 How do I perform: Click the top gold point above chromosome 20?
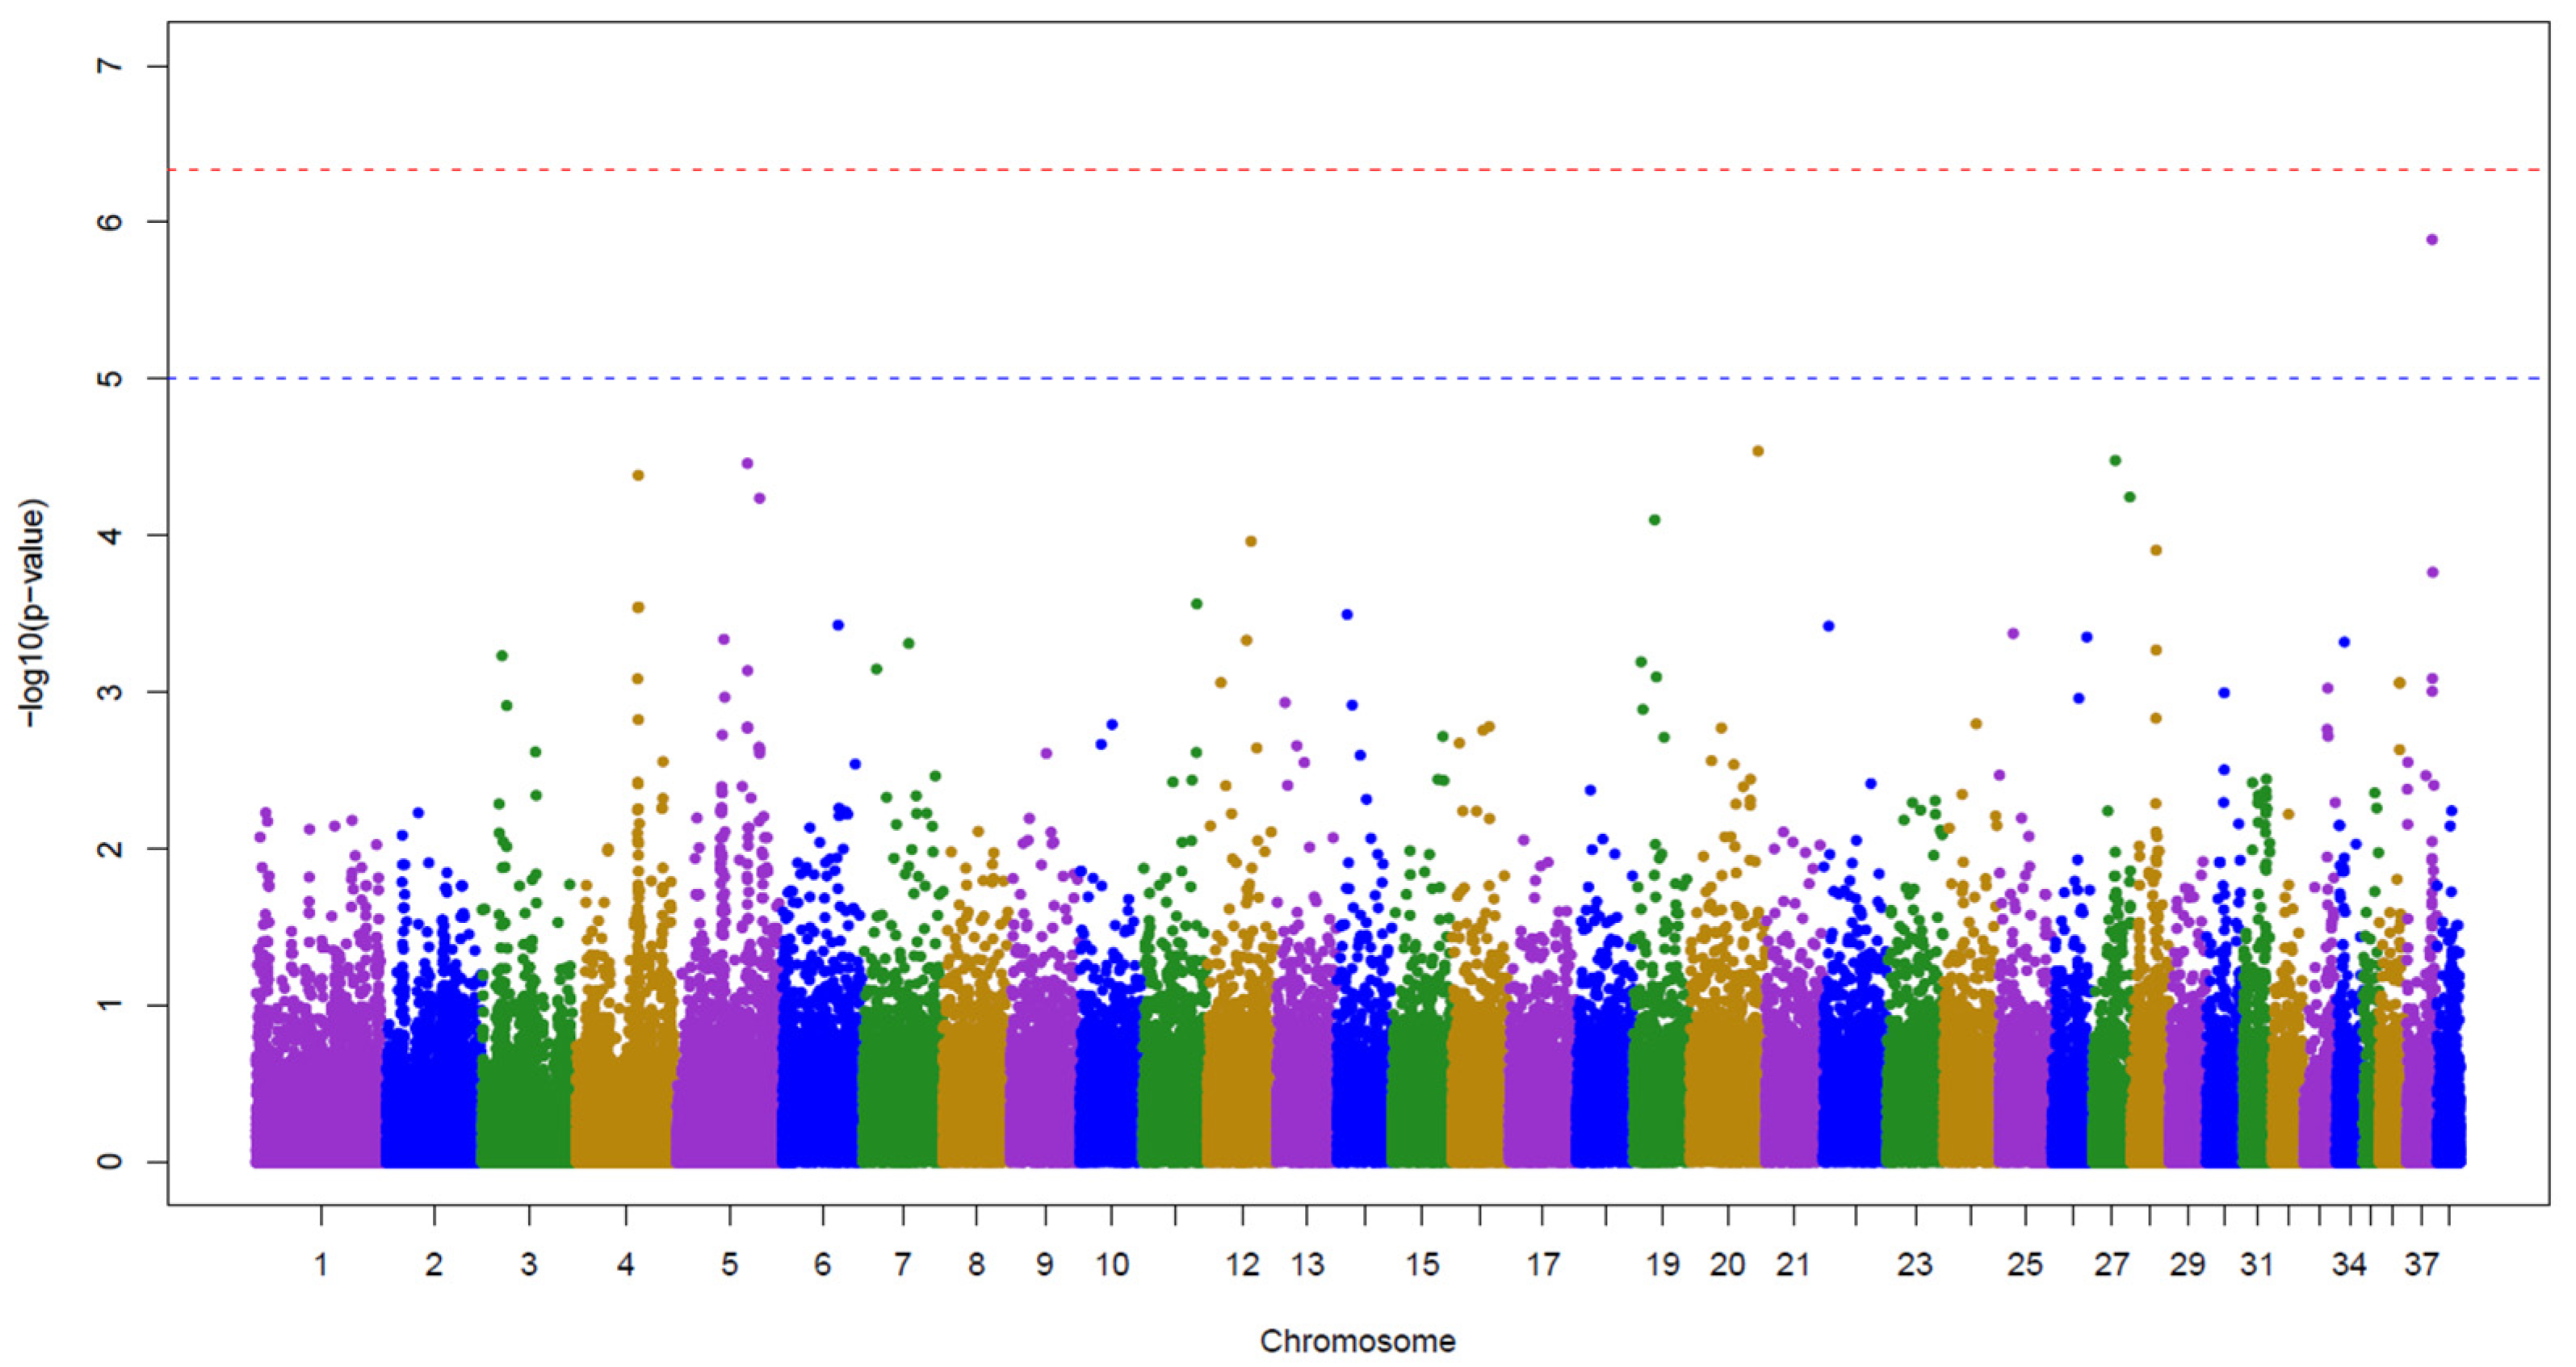coord(1758,451)
